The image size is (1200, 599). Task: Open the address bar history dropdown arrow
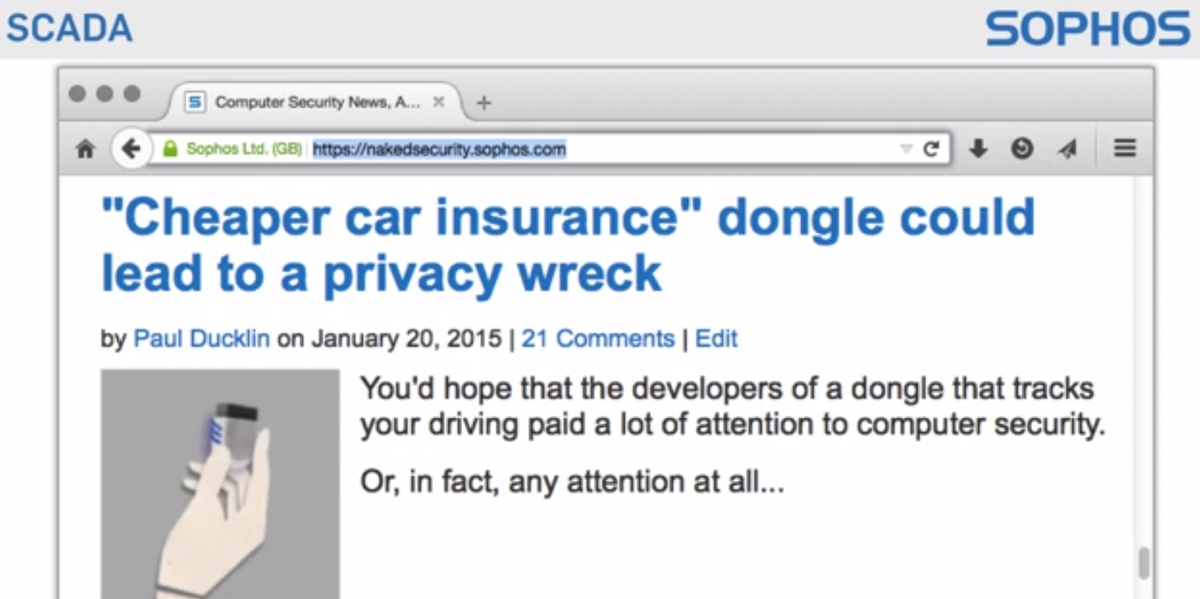(906, 149)
